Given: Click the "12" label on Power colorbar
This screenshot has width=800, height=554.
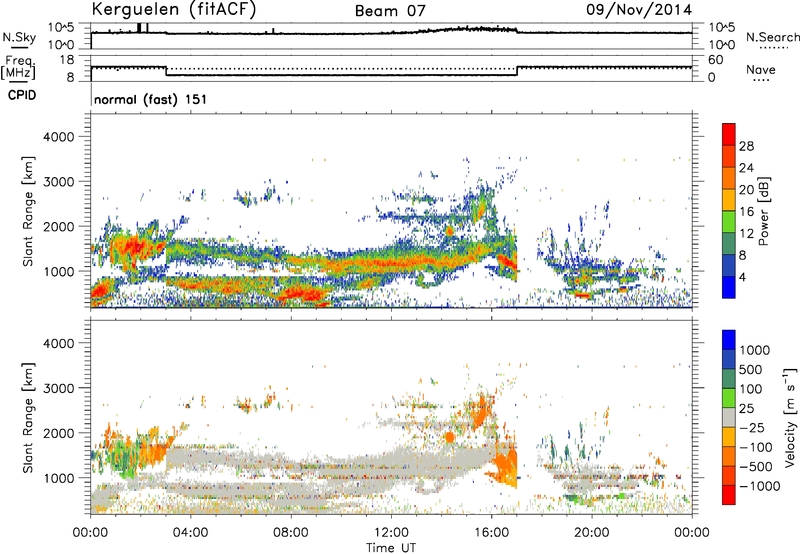Looking at the screenshot, I should [746, 234].
